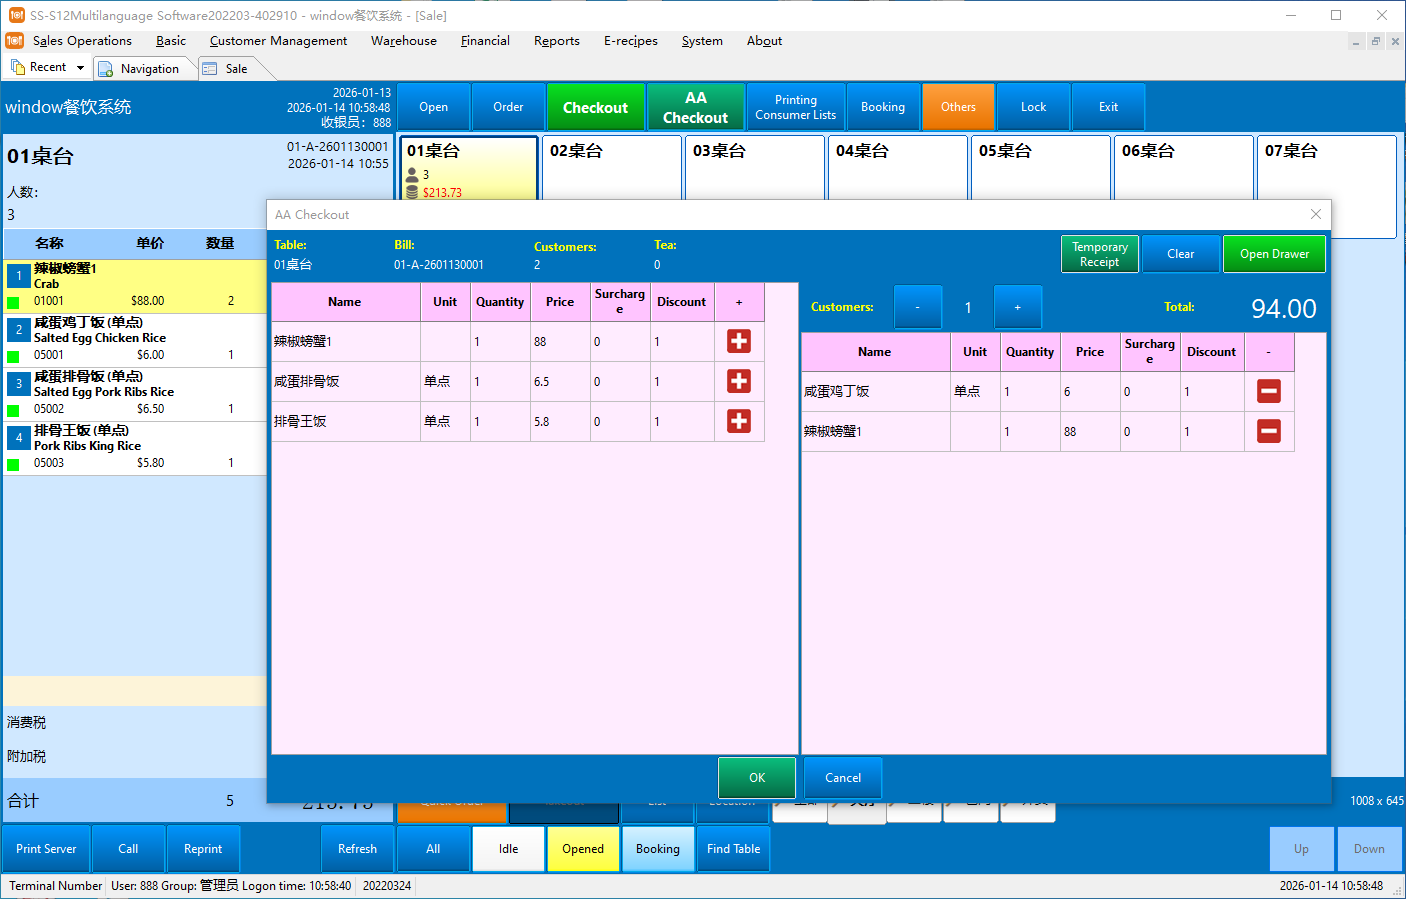
Task: Remove 咸蛋鸡丁饭 with its red minus icon
Action: tap(1268, 391)
